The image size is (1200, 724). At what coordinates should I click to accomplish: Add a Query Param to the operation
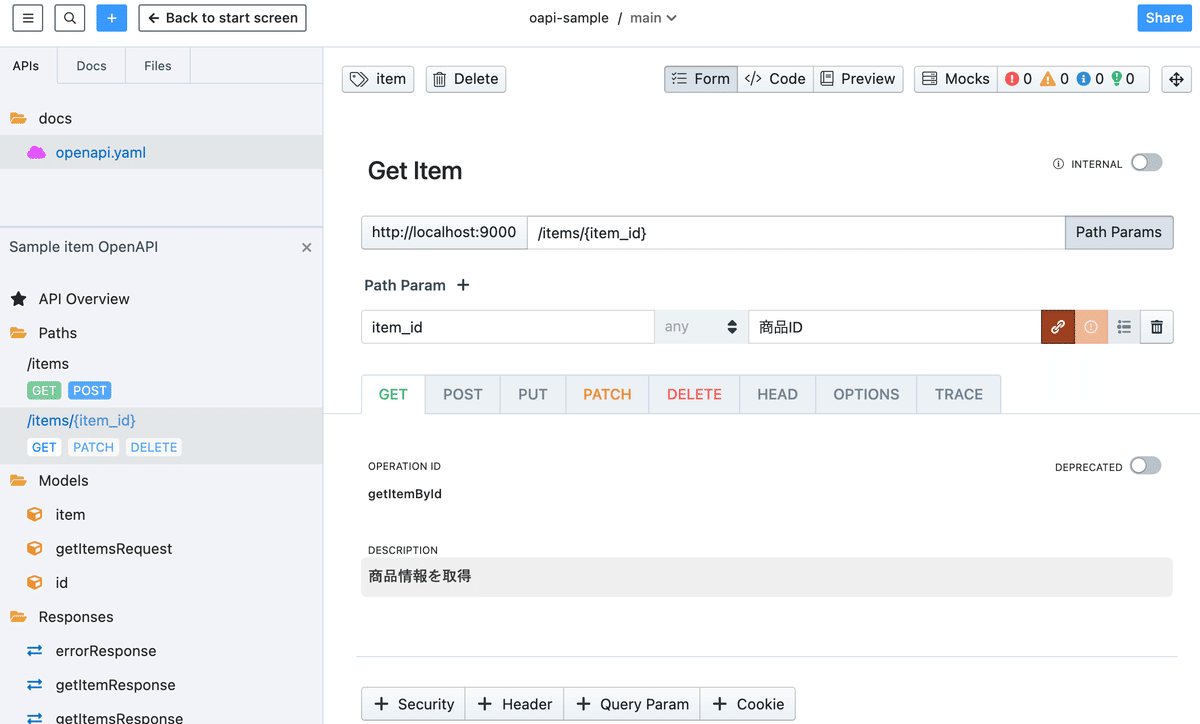click(x=631, y=703)
